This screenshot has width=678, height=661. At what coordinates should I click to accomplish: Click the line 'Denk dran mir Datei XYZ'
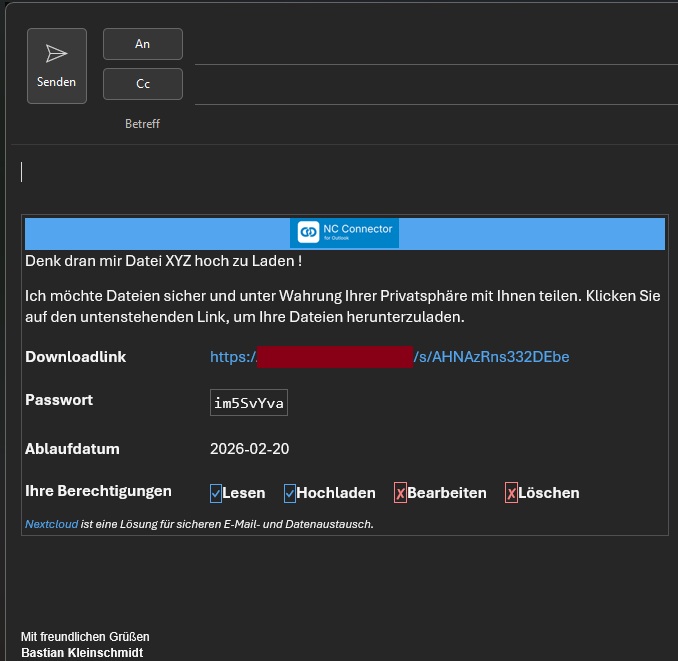click(x=163, y=261)
